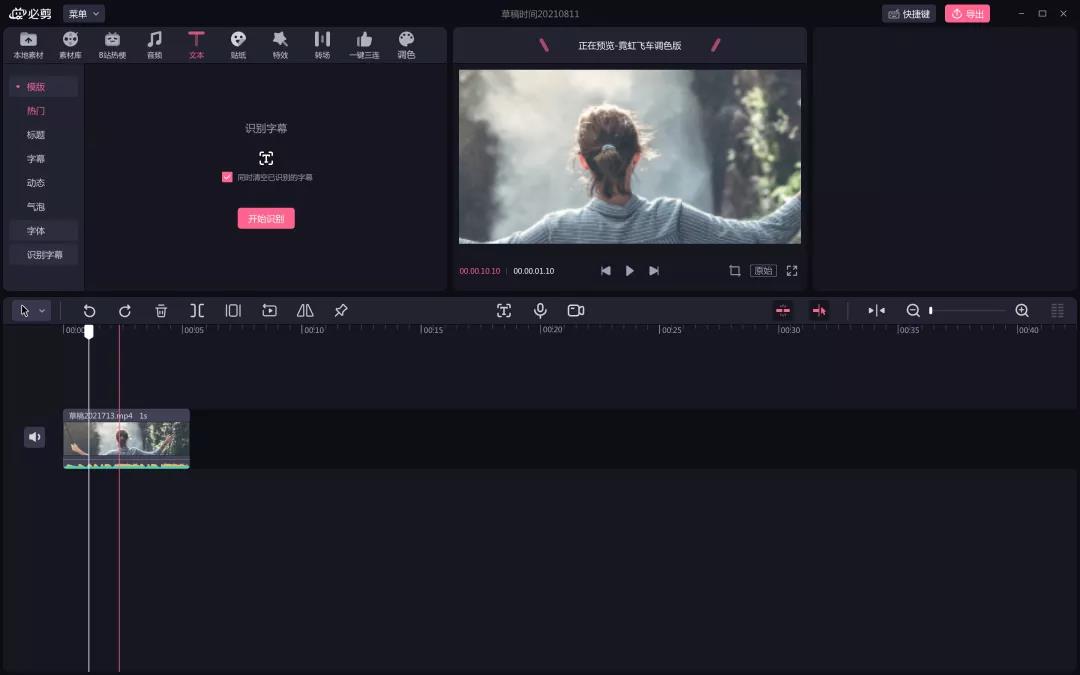Open the B站热梗 panel

pyautogui.click(x=112, y=45)
